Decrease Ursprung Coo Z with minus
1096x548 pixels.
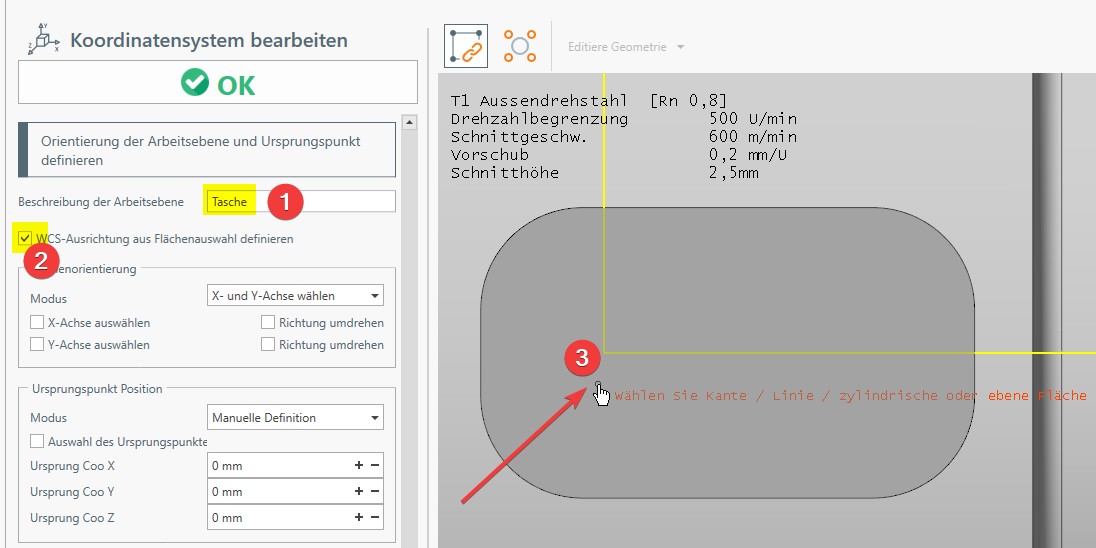pyautogui.click(x=375, y=518)
